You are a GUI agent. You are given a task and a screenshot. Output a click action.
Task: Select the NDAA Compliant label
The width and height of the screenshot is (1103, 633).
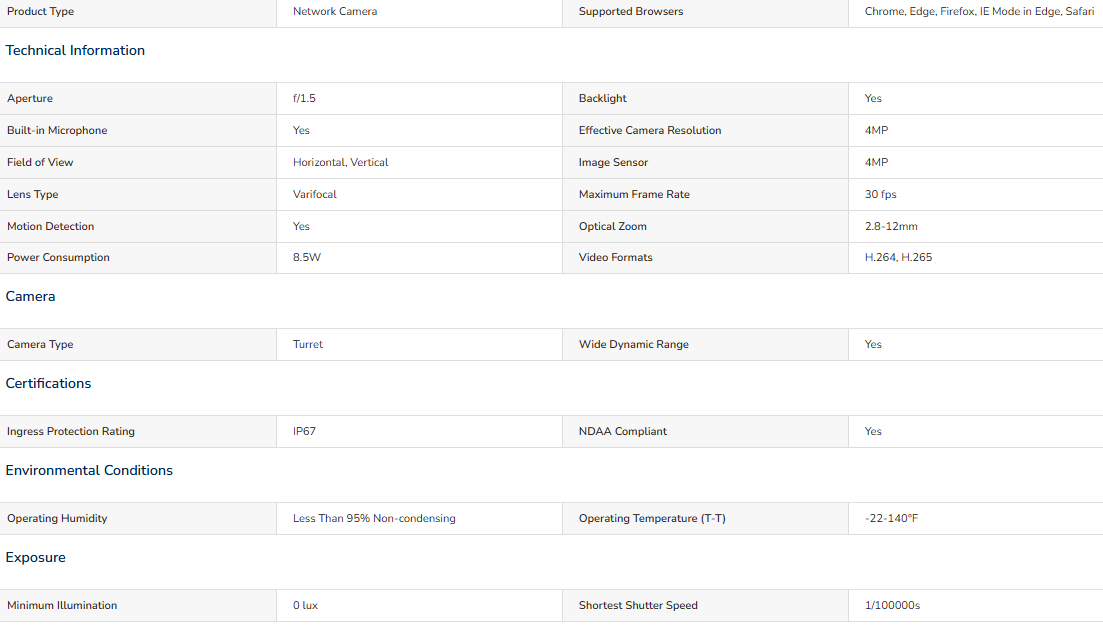tap(623, 432)
